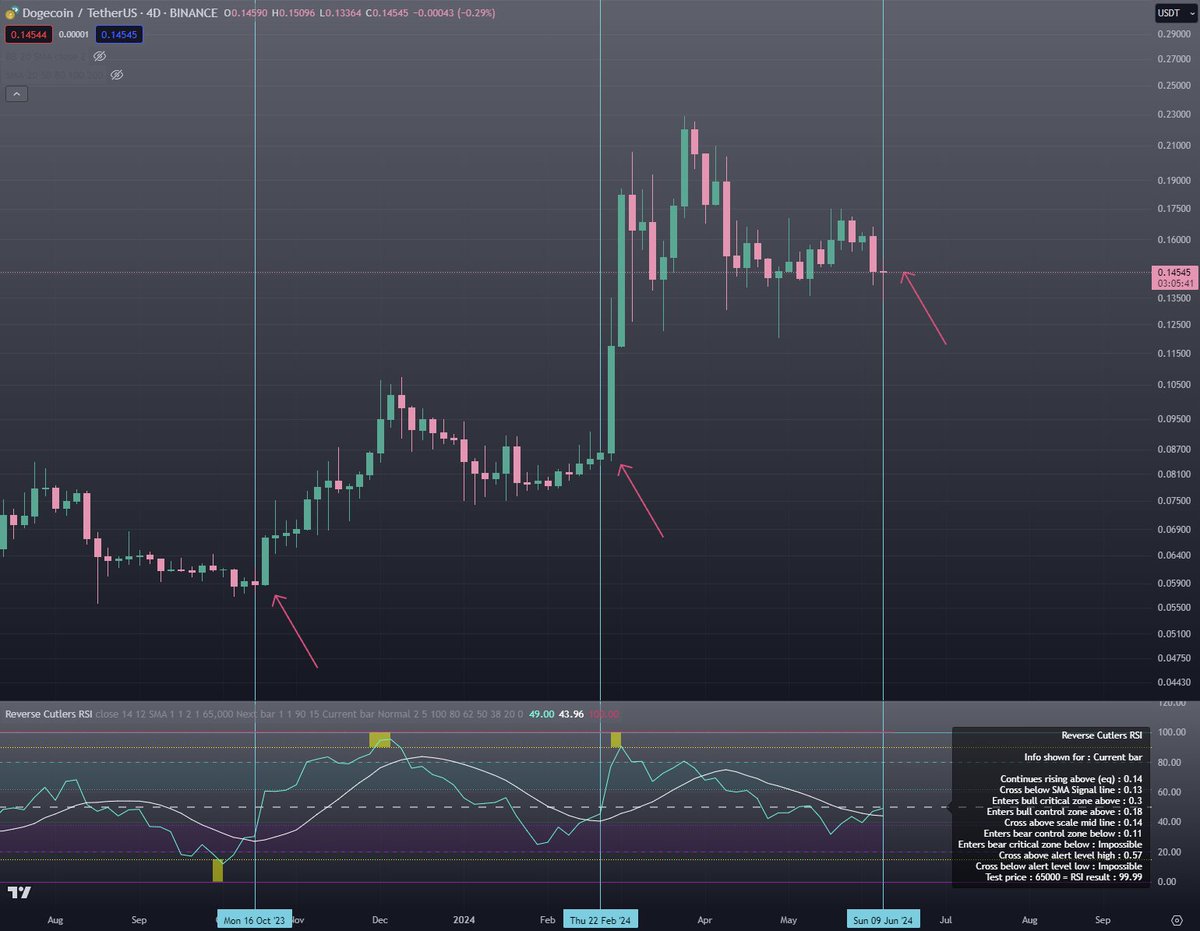Click the yellow alert marker below the October RSI low
Screen dimensions: 1200x931
pos(218,871)
